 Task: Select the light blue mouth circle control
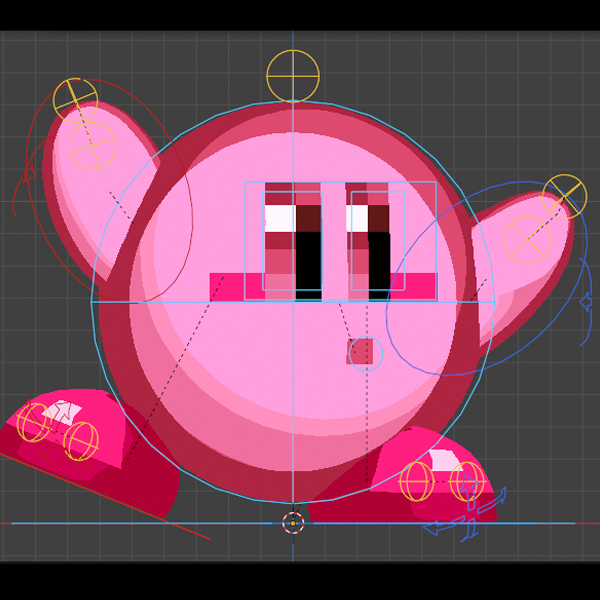click(366, 354)
